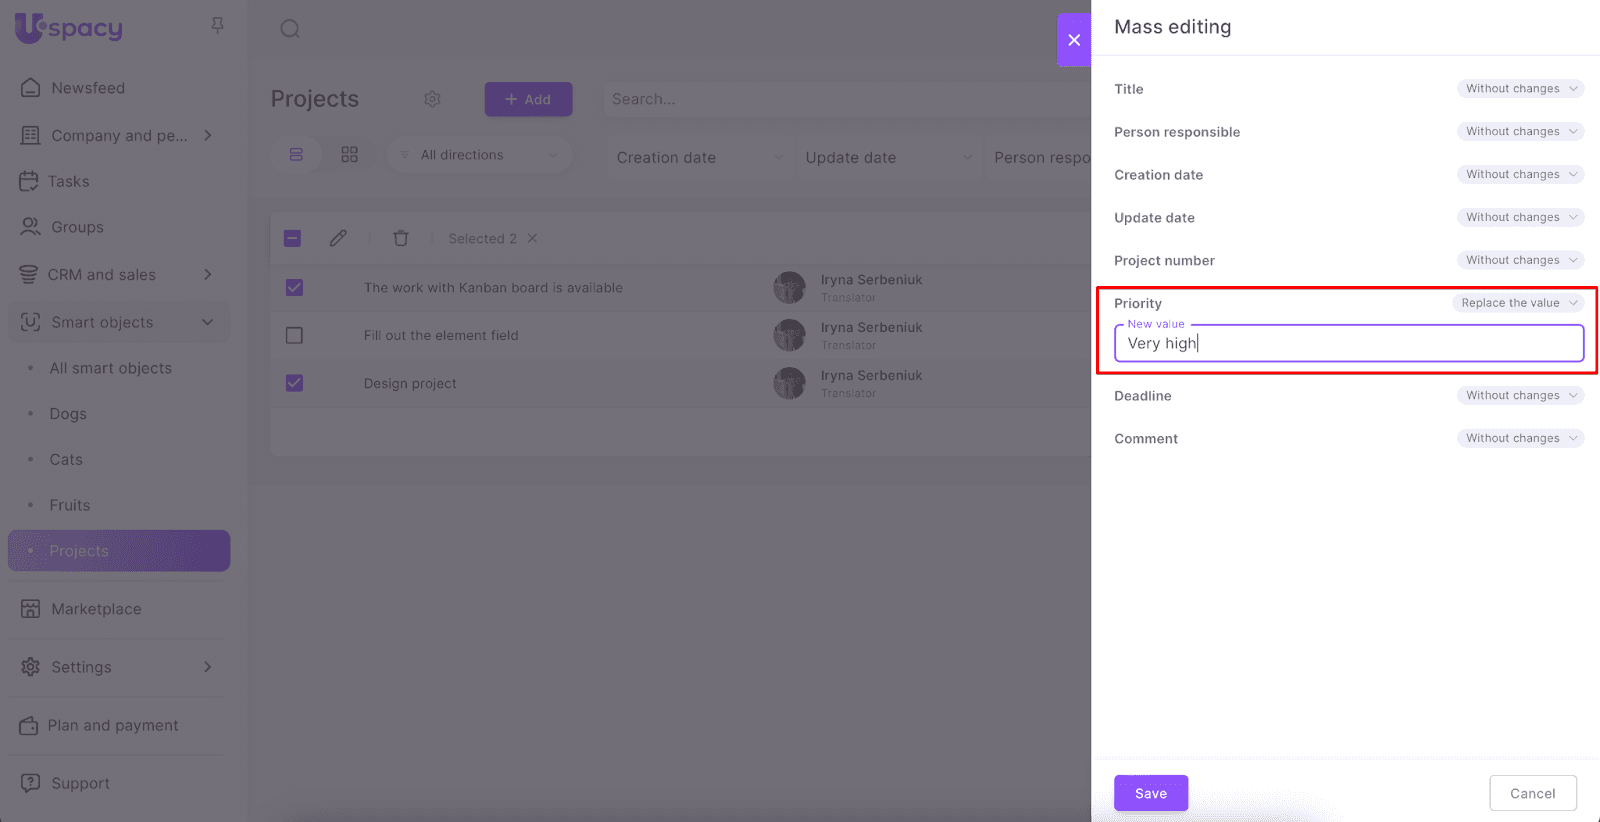Click the pin sidebar icon
The height and width of the screenshot is (822, 1600).
(217, 25)
